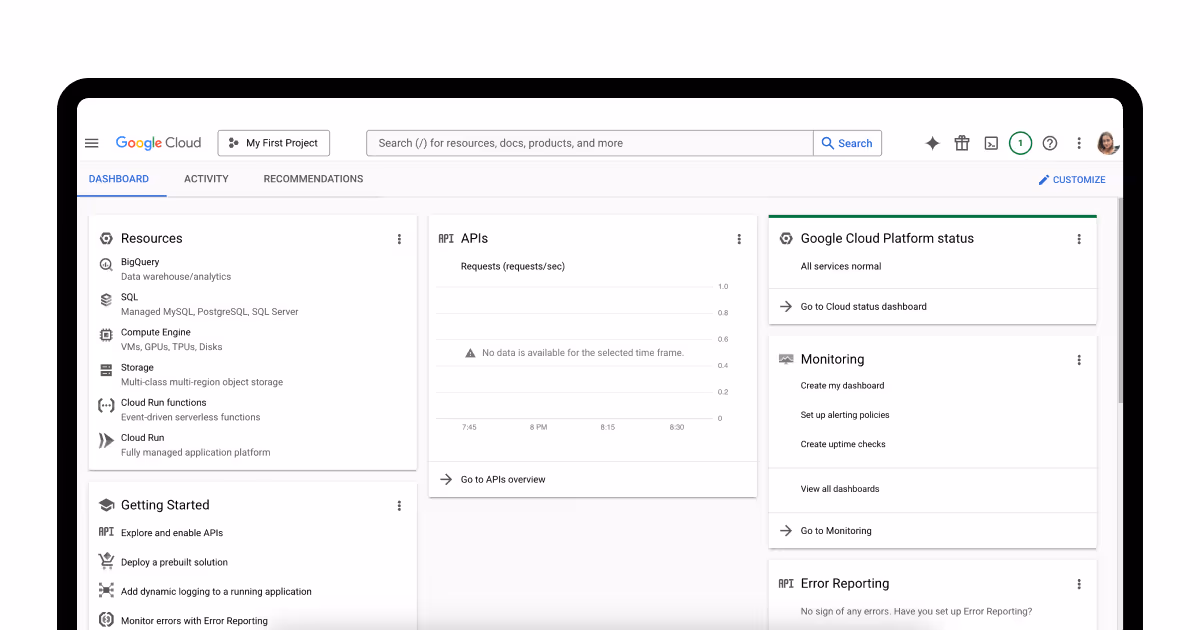This screenshot has width=1200, height=630.
Task: Open Add dynamic logging to a running application
Action: point(216,591)
